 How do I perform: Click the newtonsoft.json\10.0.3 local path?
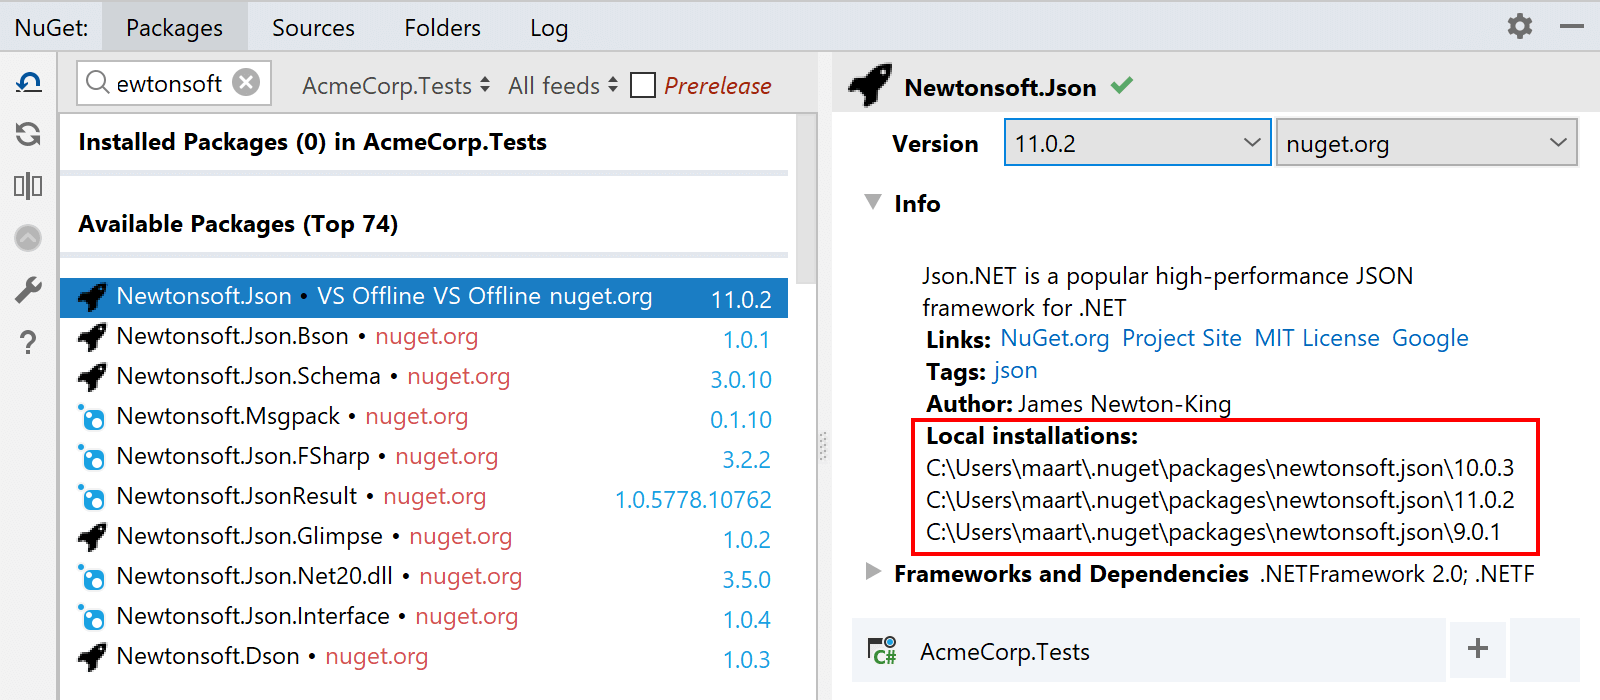click(1220, 468)
